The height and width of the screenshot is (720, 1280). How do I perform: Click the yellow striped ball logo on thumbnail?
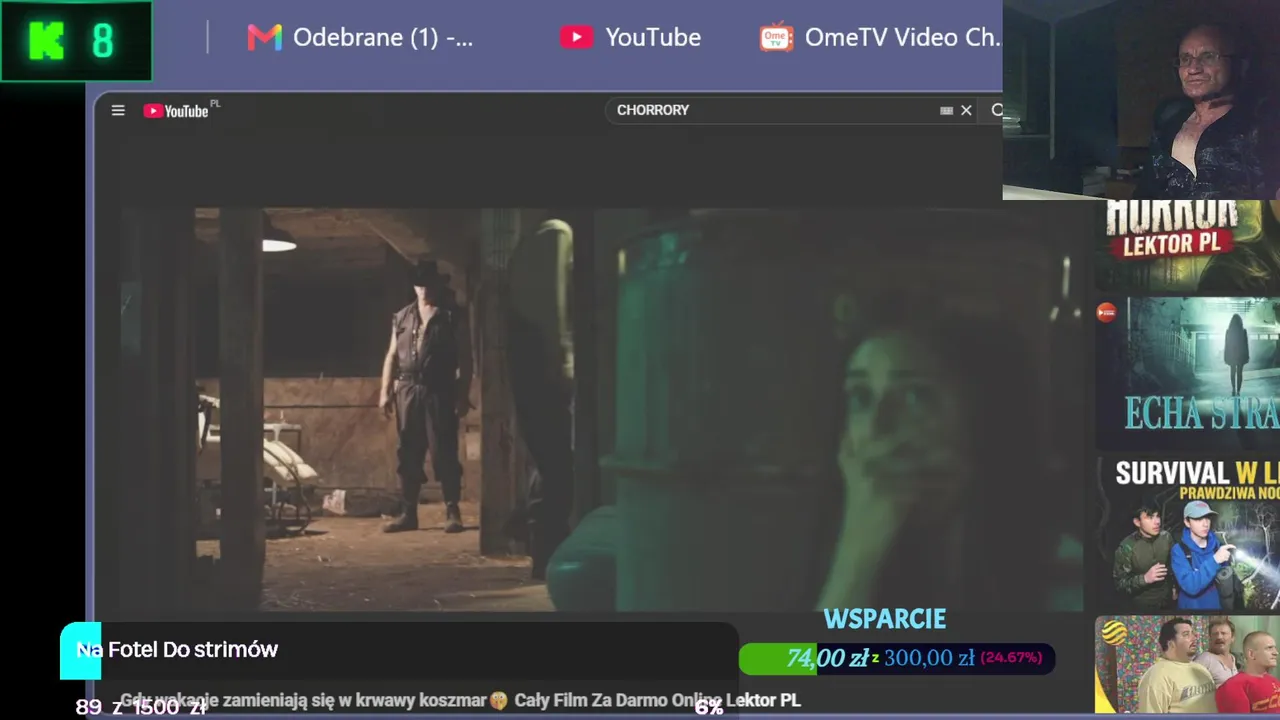(x=1114, y=632)
